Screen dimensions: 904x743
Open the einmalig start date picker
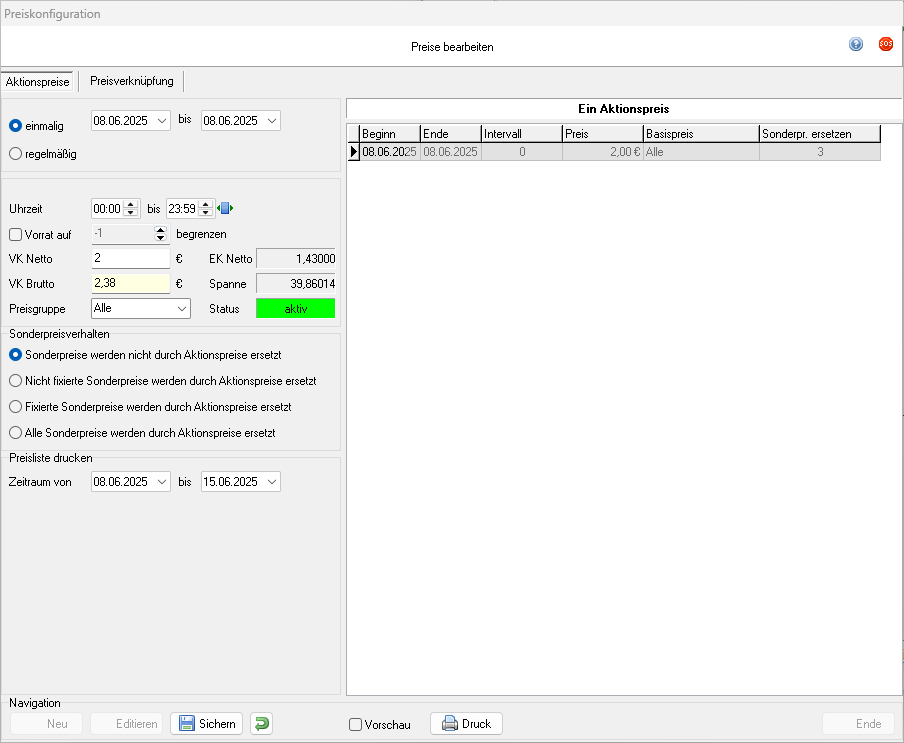(x=162, y=121)
